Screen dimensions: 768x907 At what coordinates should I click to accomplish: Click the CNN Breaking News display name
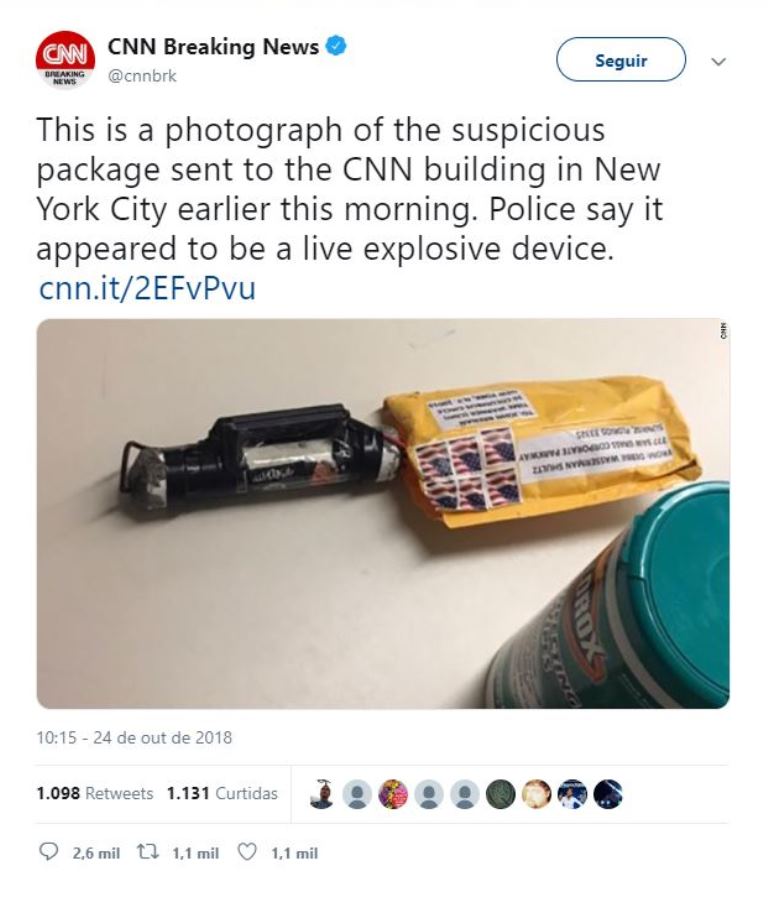213,47
